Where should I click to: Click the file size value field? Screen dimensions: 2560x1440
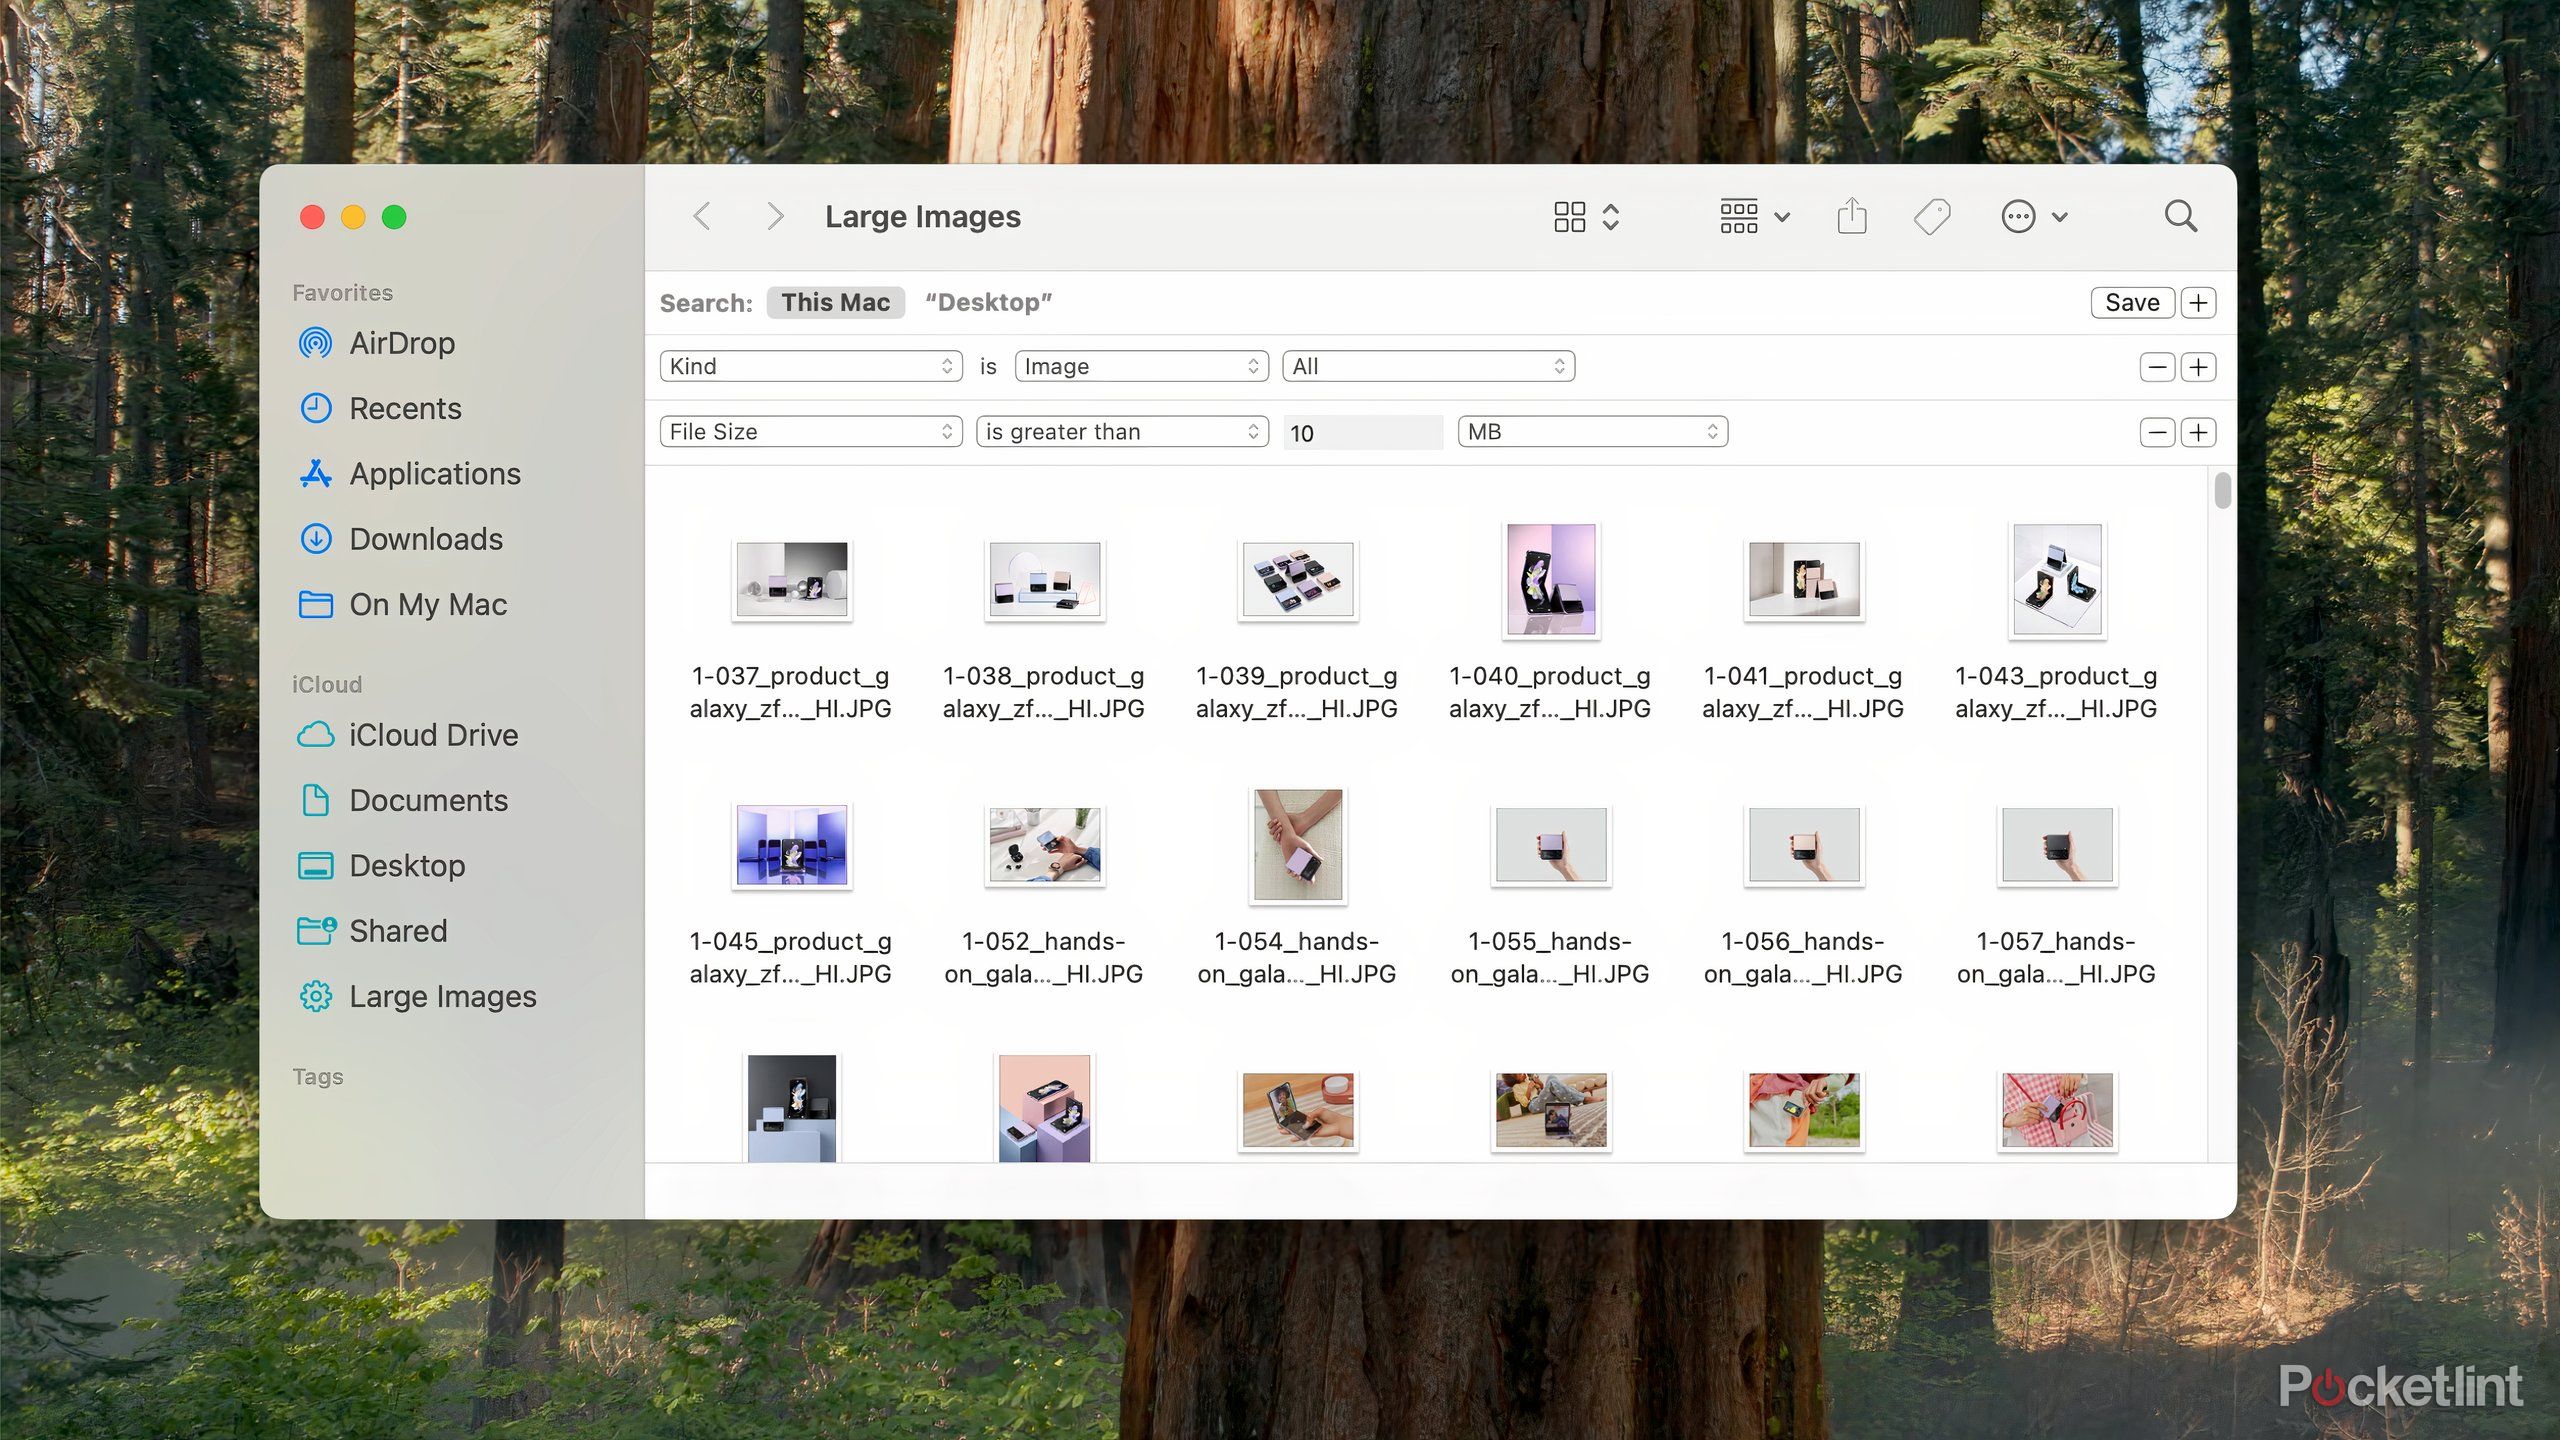tap(1362, 432)
